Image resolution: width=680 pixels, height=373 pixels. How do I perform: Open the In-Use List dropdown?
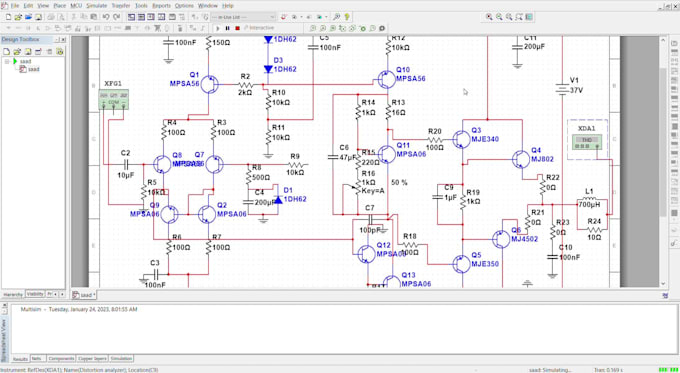(x=243, y=17)
